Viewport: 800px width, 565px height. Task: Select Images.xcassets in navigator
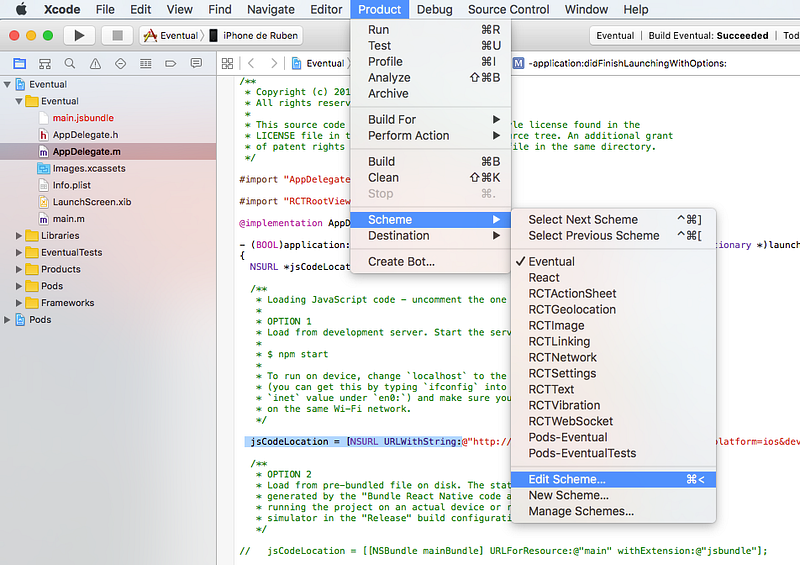[108, 168]
